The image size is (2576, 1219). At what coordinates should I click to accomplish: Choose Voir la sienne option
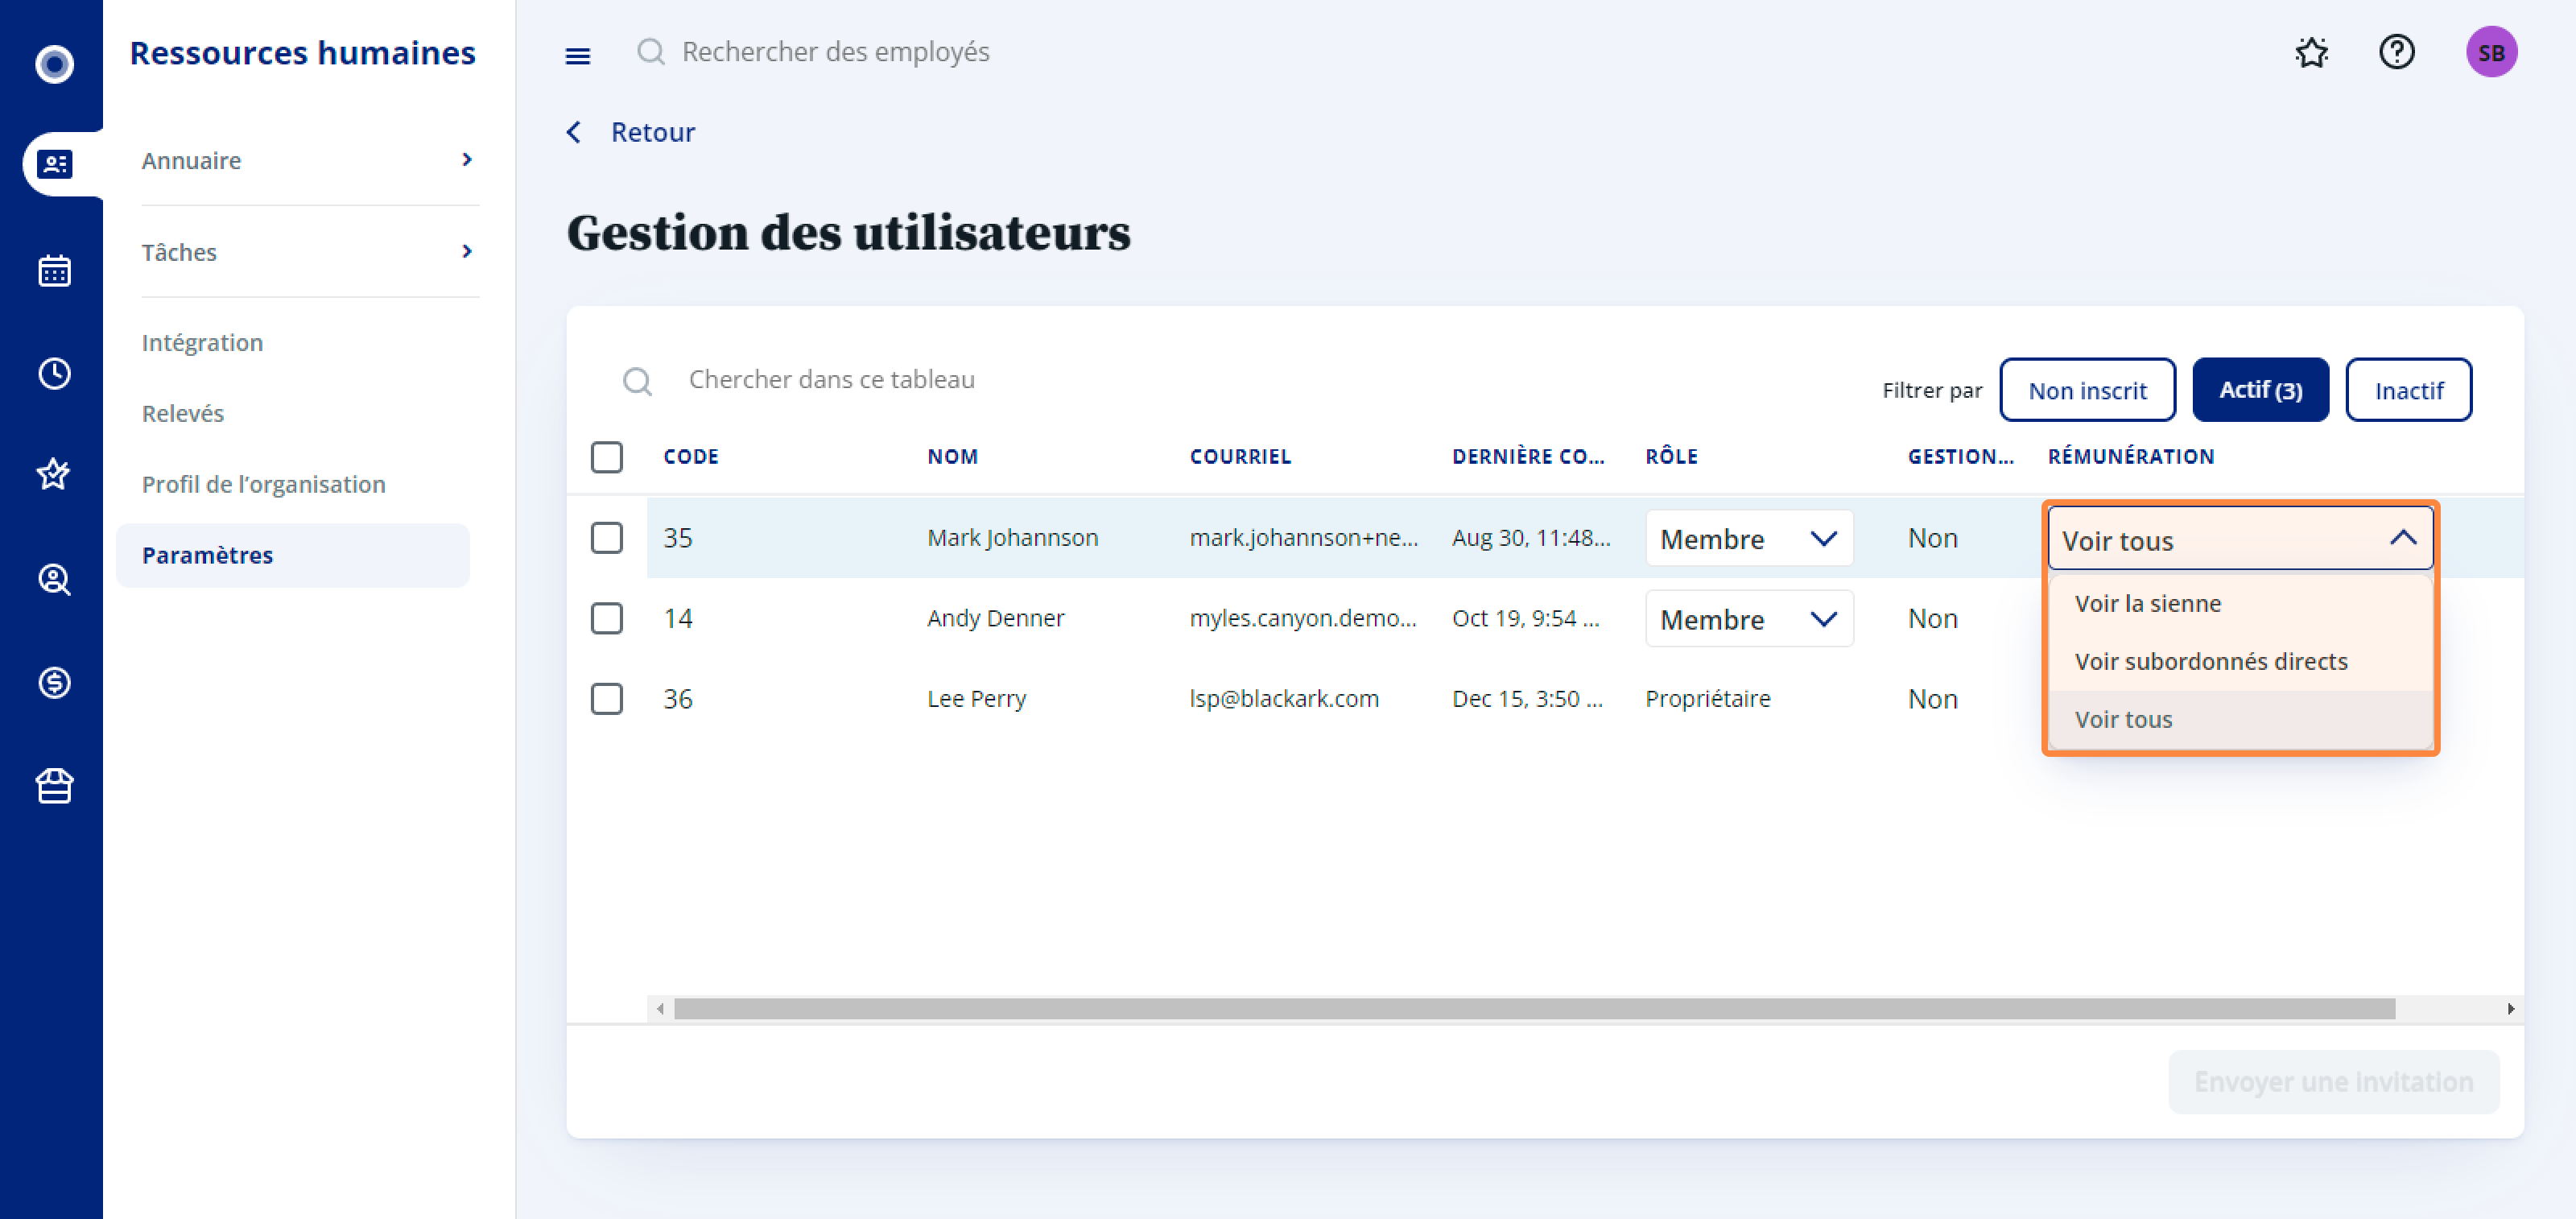pyautogui.click(x=2240, y=604)
